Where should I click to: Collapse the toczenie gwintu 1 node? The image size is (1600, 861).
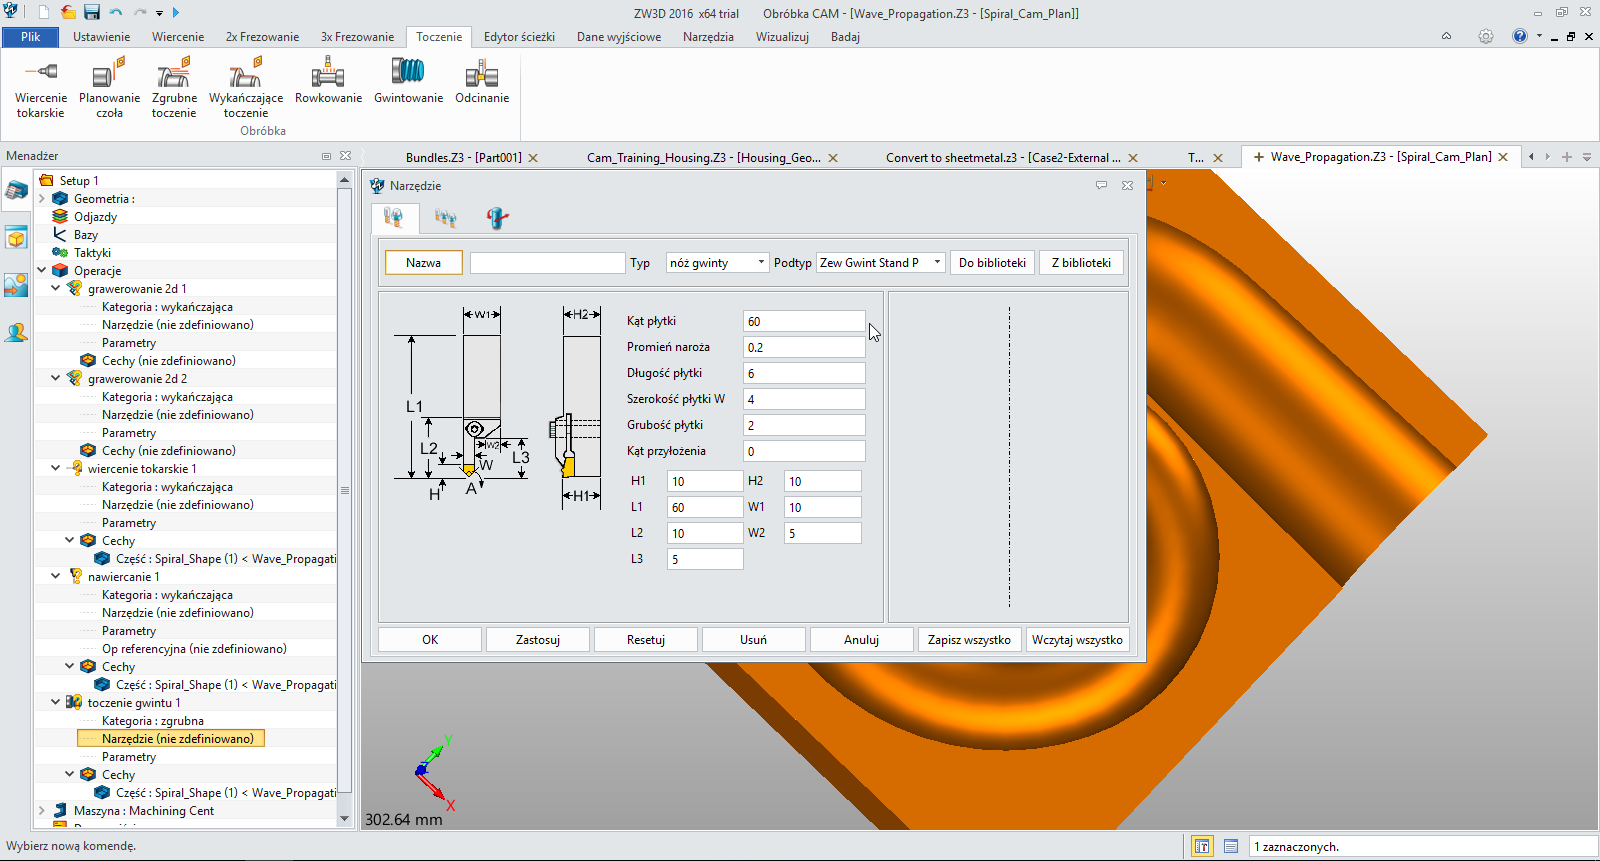pyautogui.click(x=56, y=702)
